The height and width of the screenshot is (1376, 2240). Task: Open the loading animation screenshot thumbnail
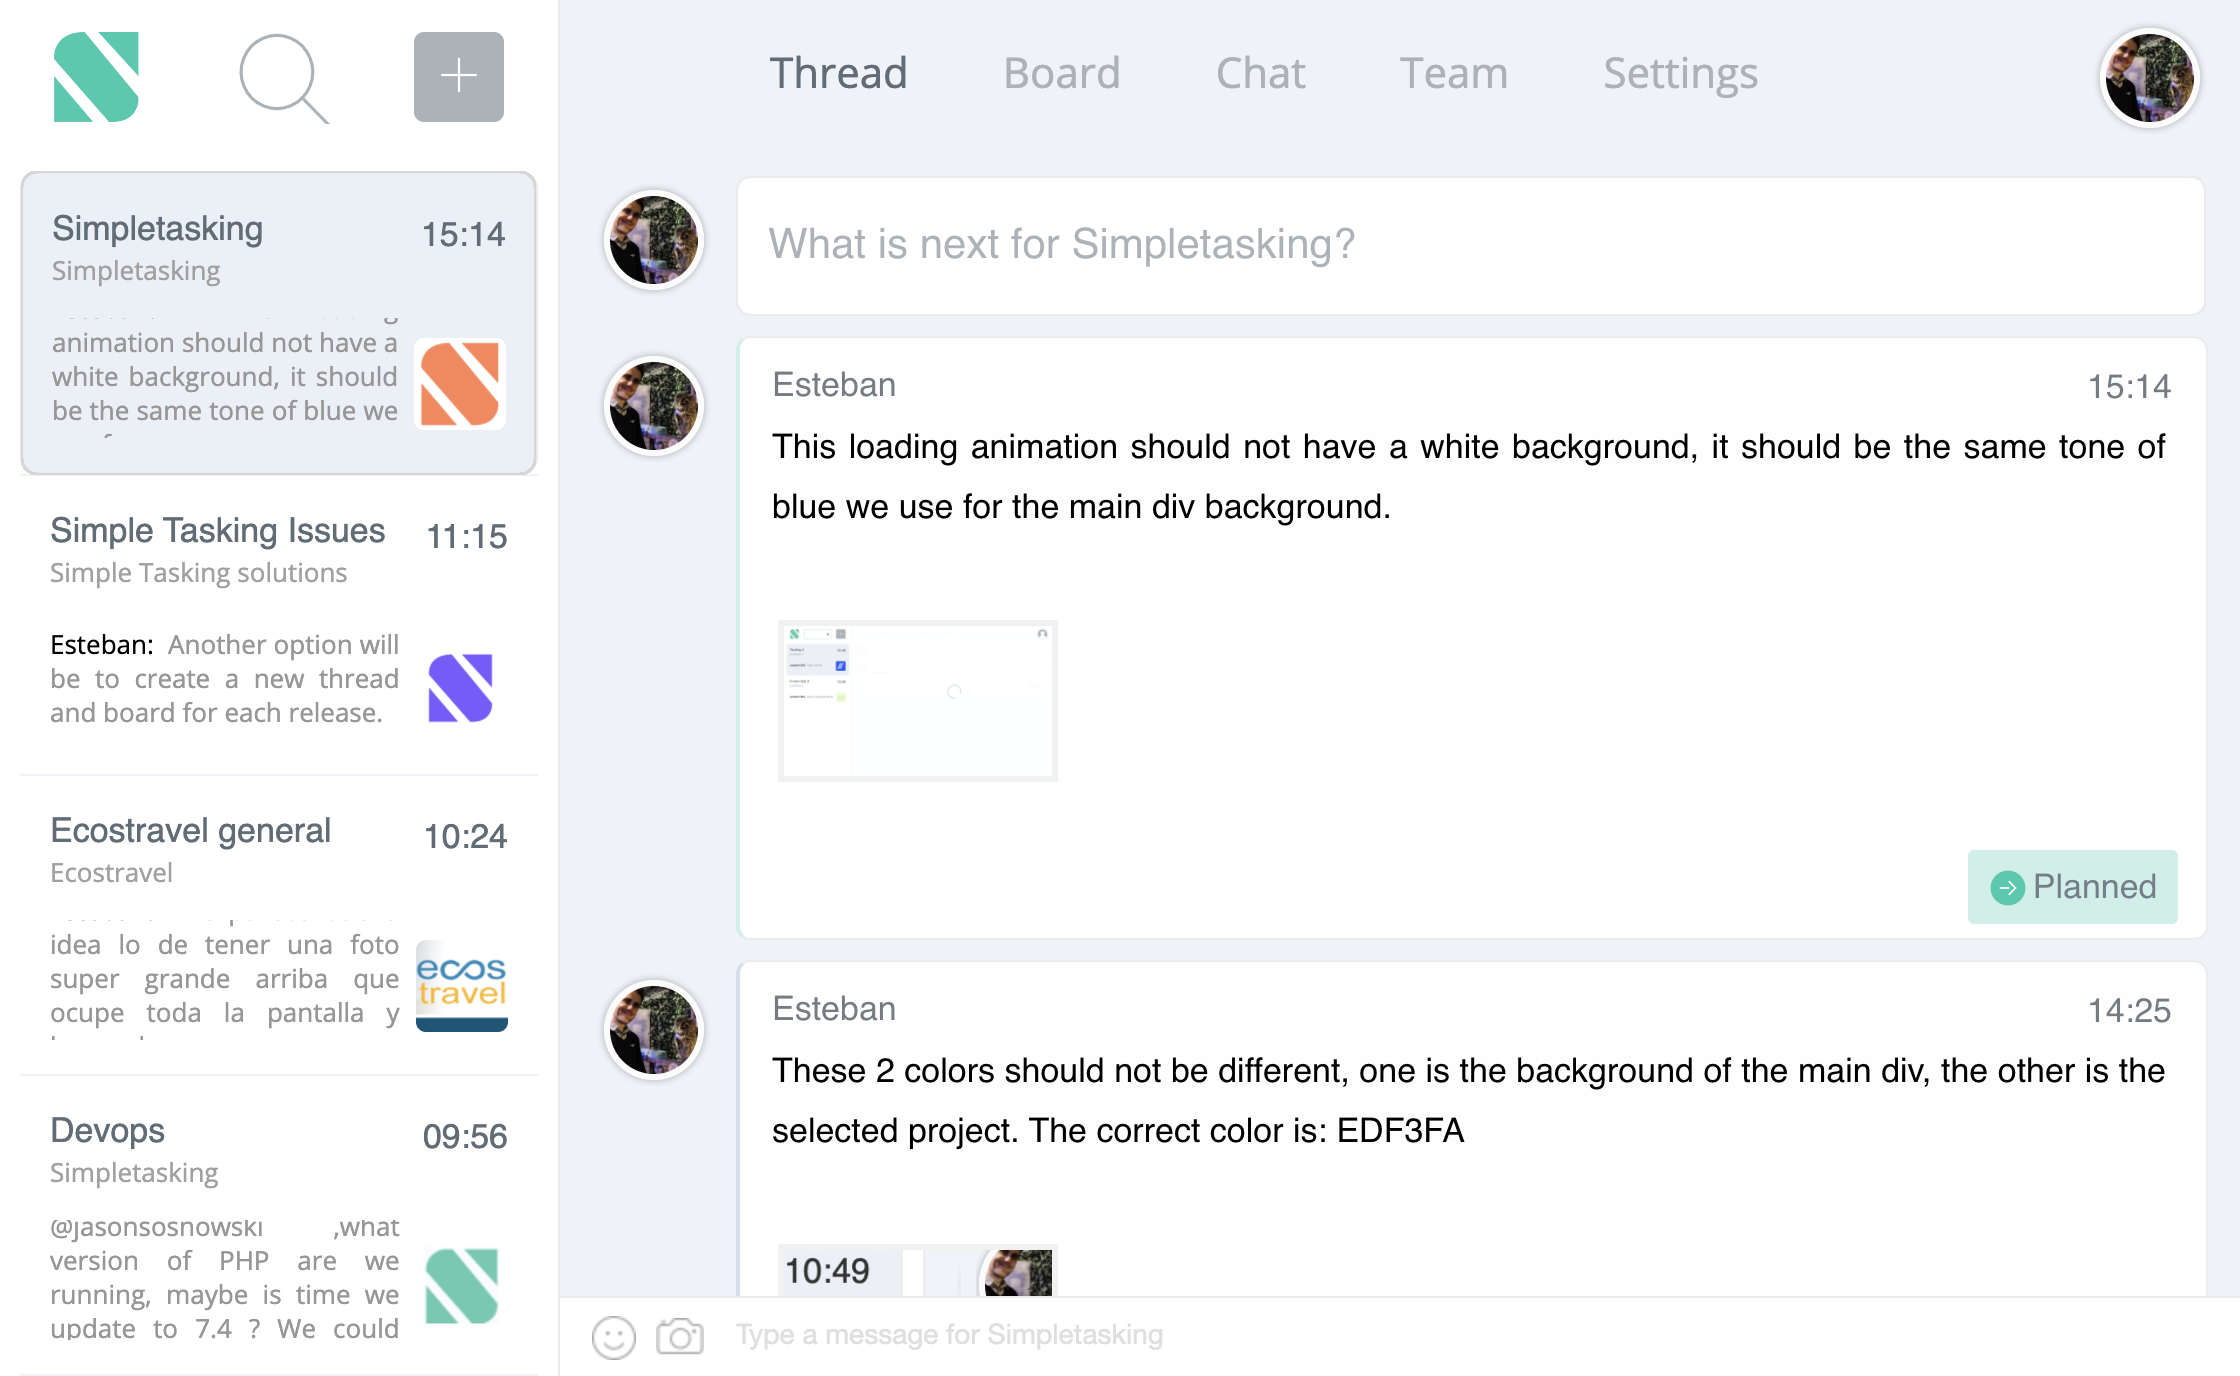(918, 701)
